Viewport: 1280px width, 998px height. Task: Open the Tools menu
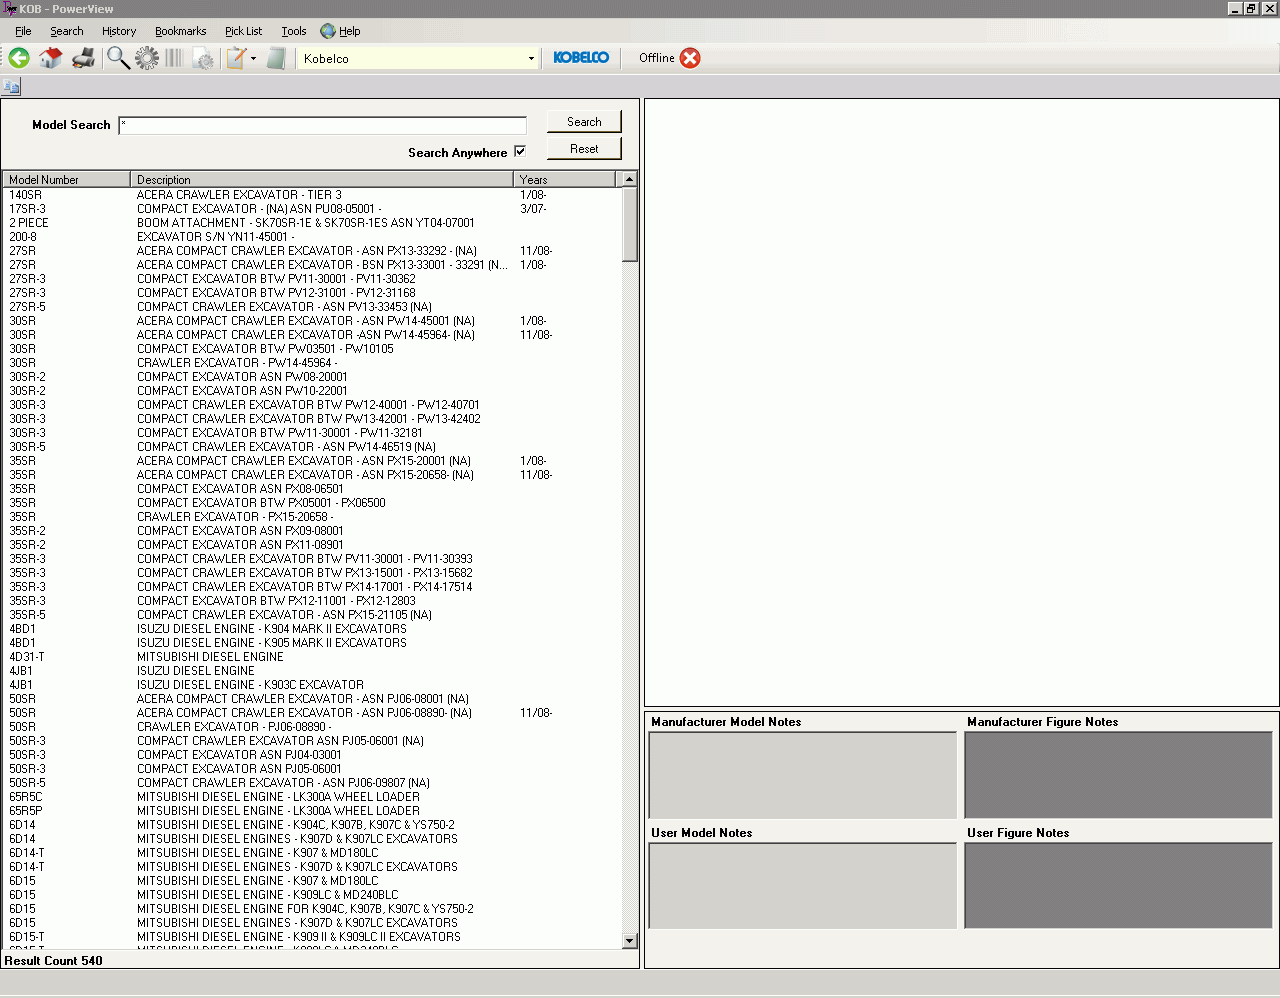click(294, 31)
